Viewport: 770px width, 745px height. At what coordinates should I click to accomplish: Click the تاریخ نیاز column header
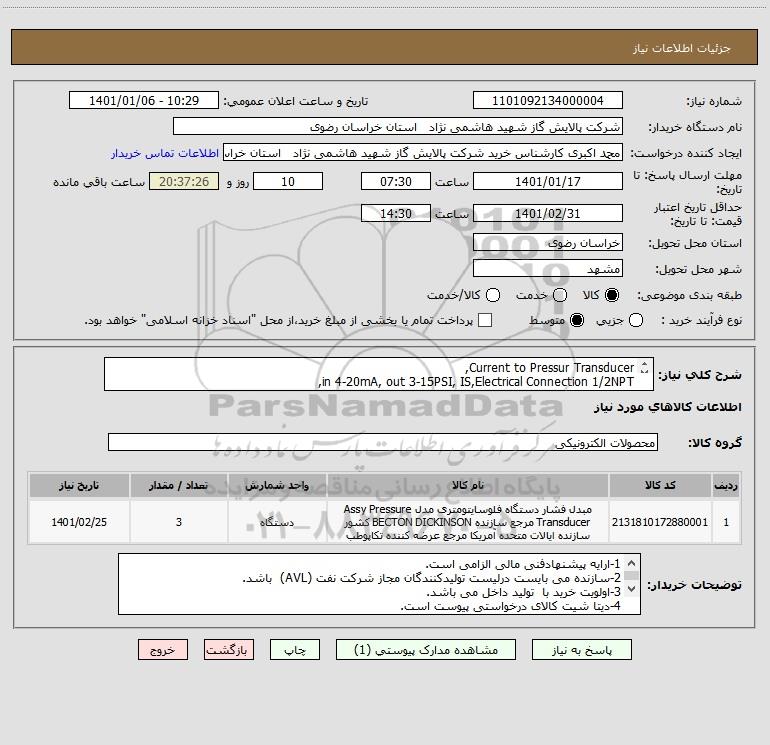pyautogui.click(x=79, y=485)
